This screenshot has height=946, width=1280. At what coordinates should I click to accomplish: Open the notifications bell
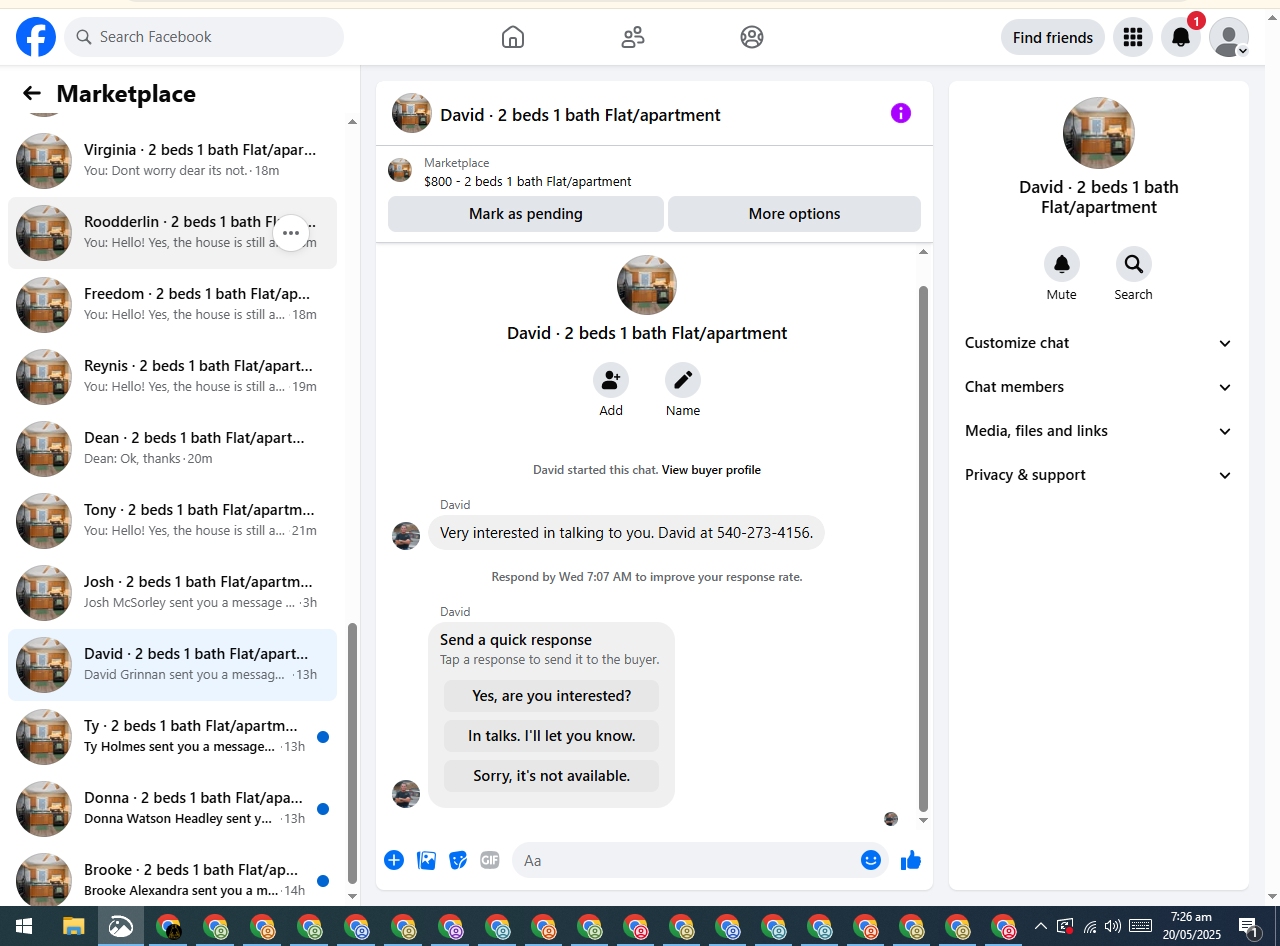[1181, 37]
